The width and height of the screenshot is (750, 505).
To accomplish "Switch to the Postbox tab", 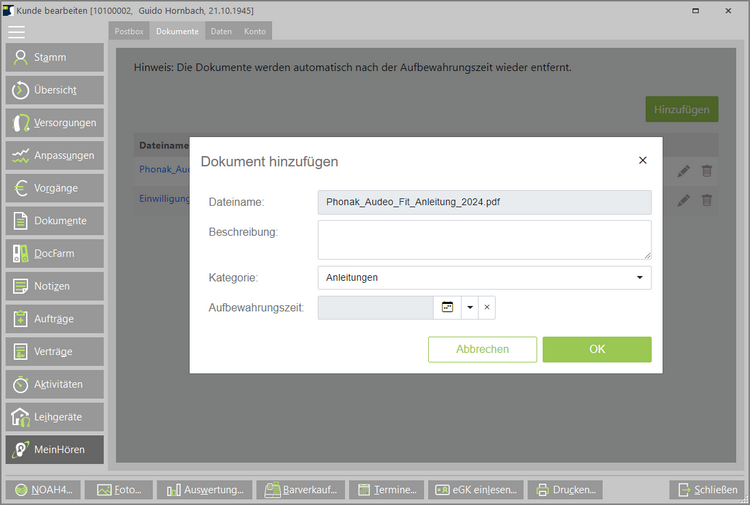I will pos(128,31).
